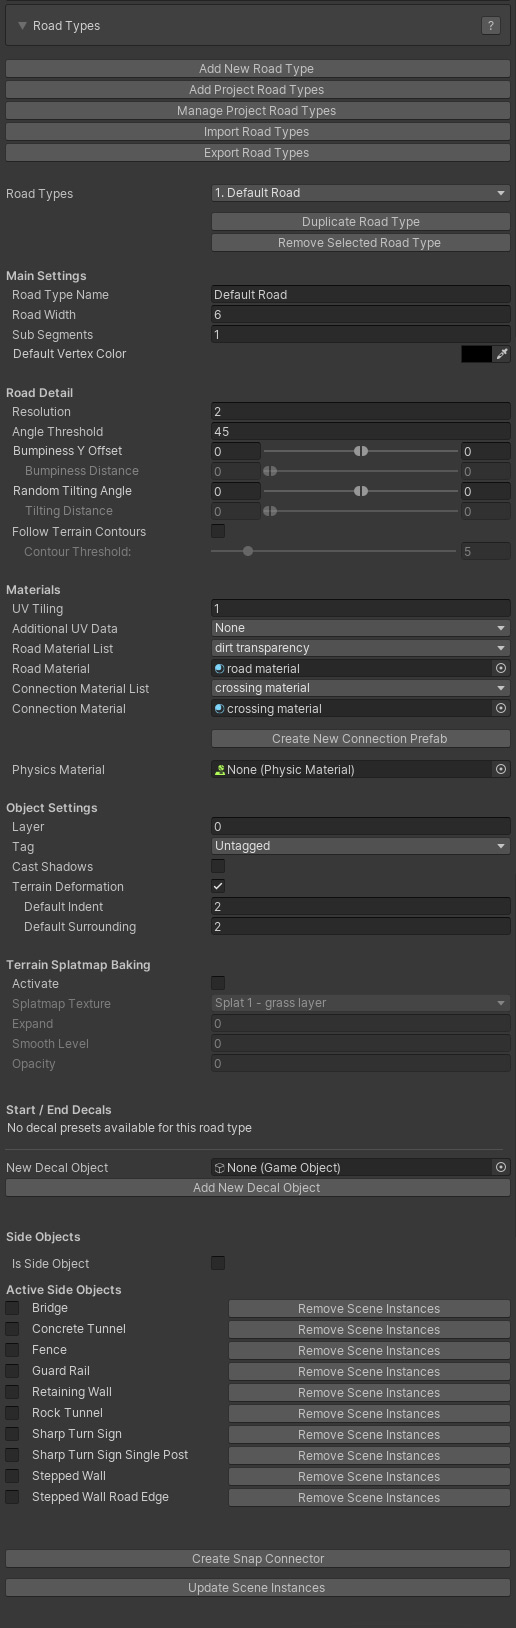Collapse the Road Types foldout triangle
Screen dimensions: 516x1628
pos(22,26)
